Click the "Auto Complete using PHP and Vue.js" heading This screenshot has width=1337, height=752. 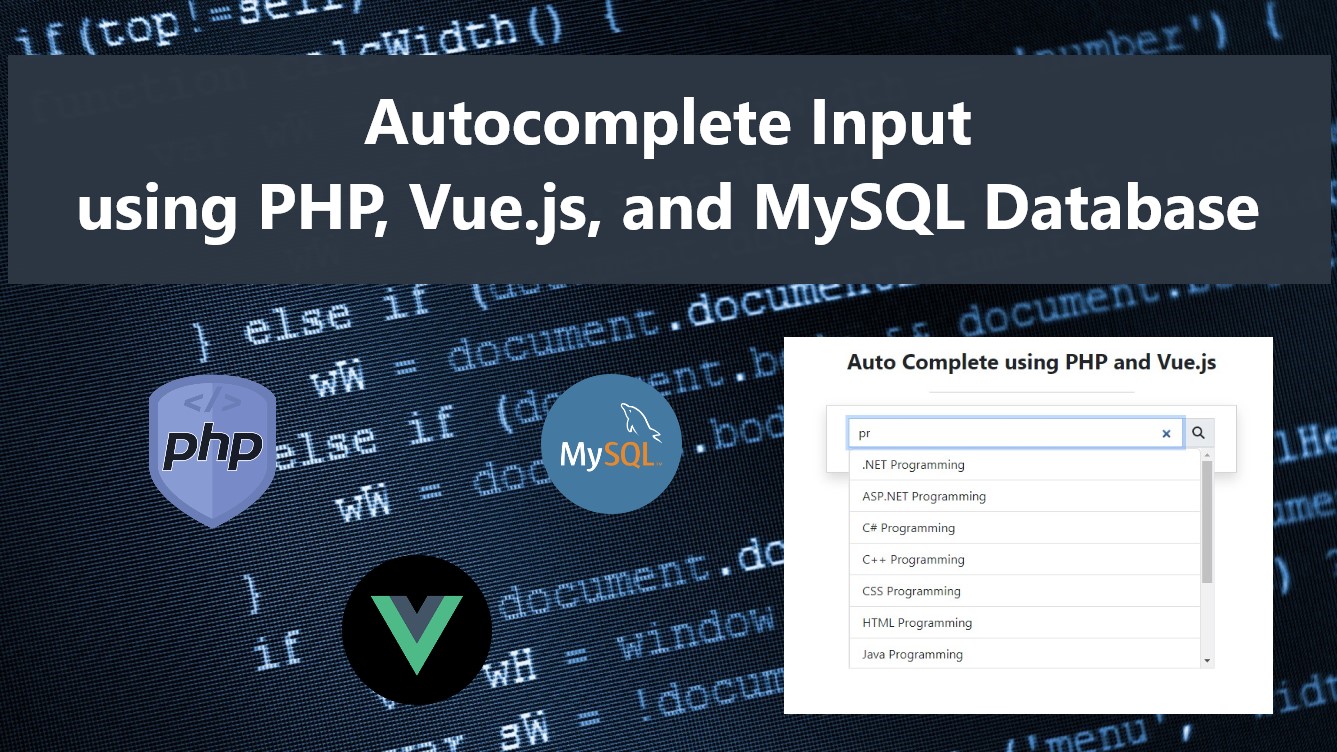tap(1032, 362)
